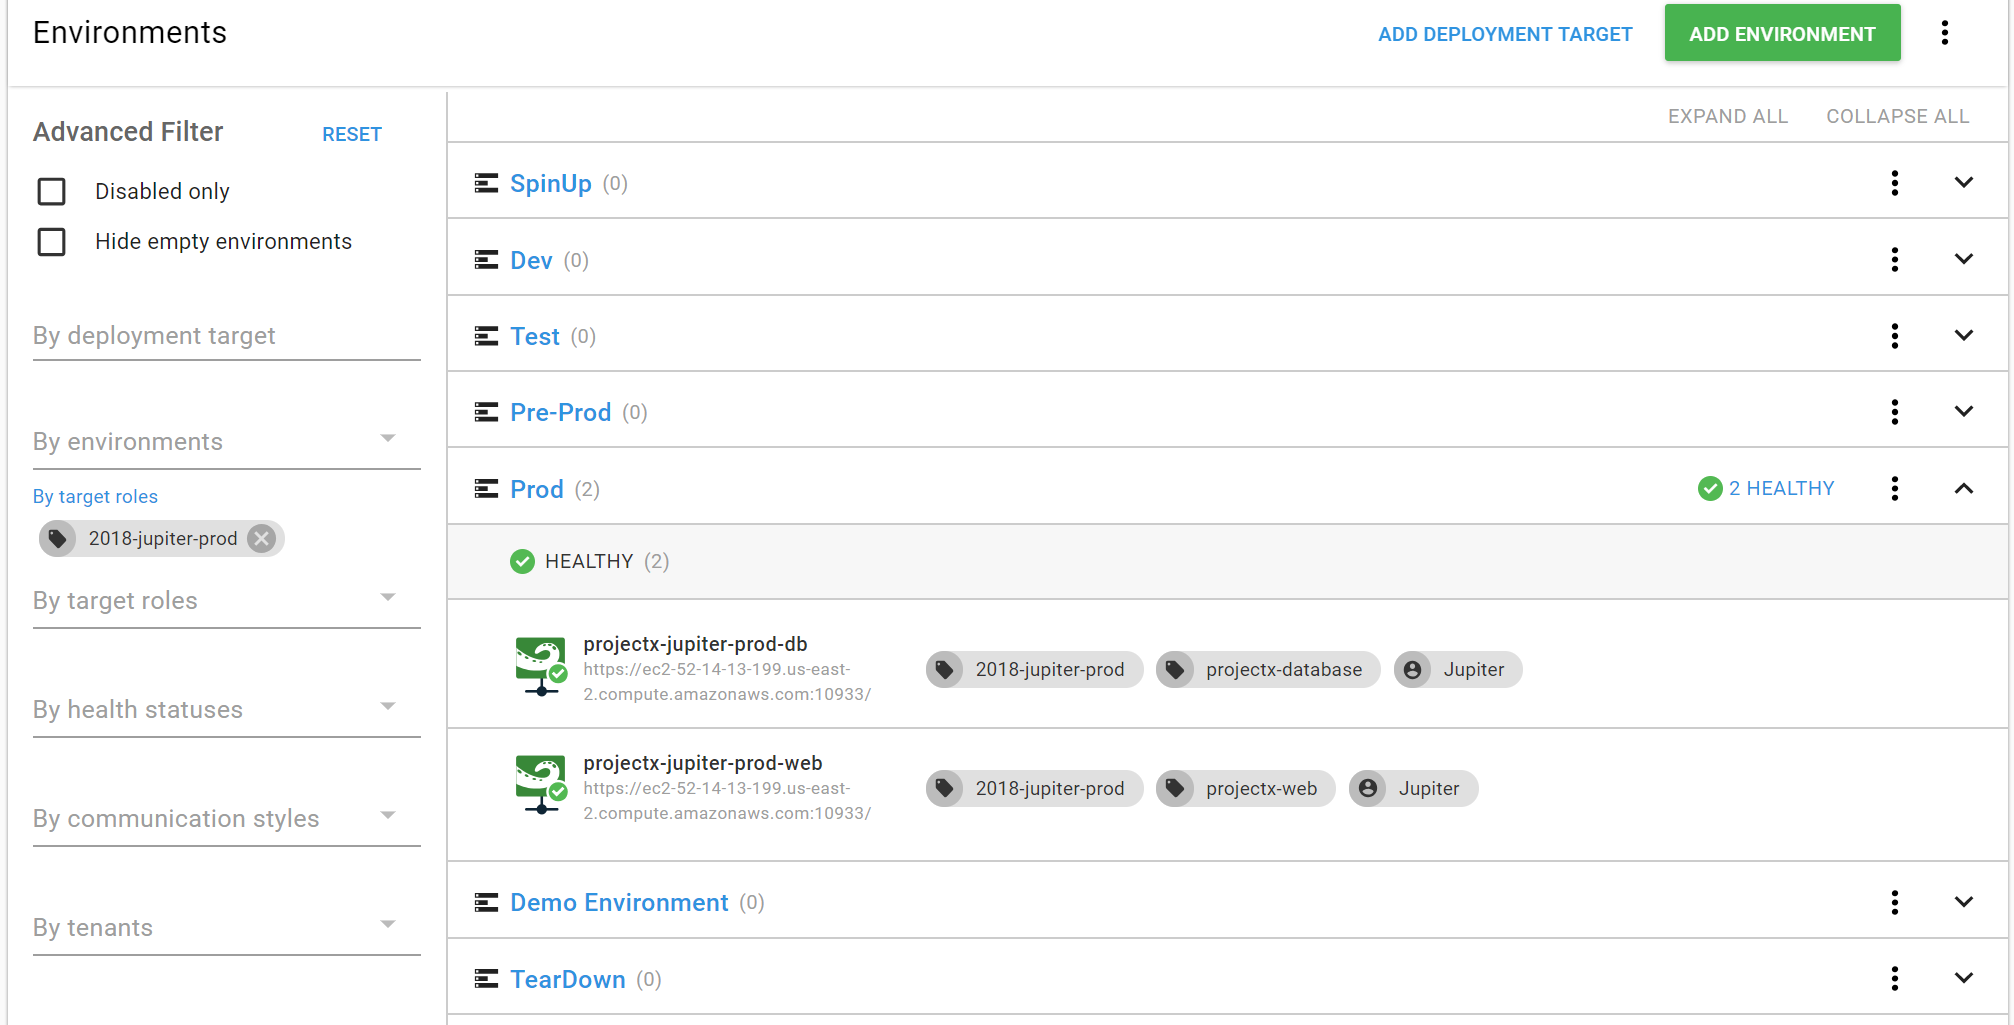
Task: Open the page overflow menu beside Add Environment
Action: [x=1944, y=33]
